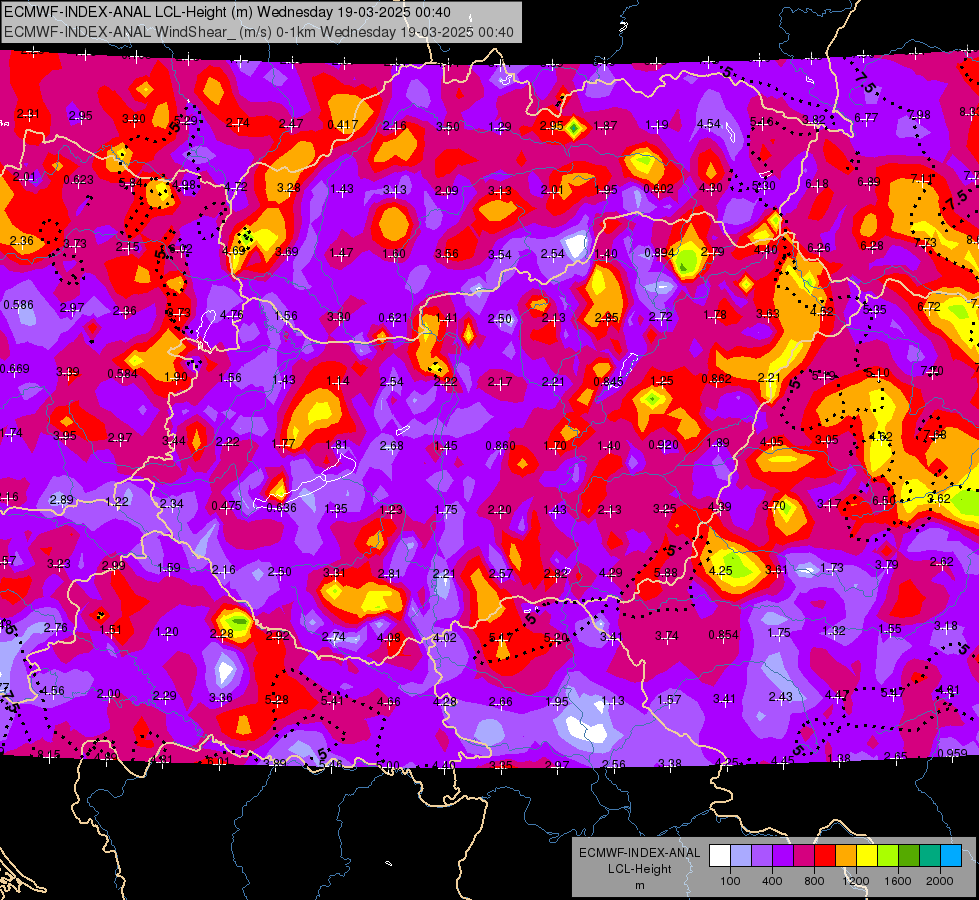Click the wind shear value 0.860

click(501, 446)
